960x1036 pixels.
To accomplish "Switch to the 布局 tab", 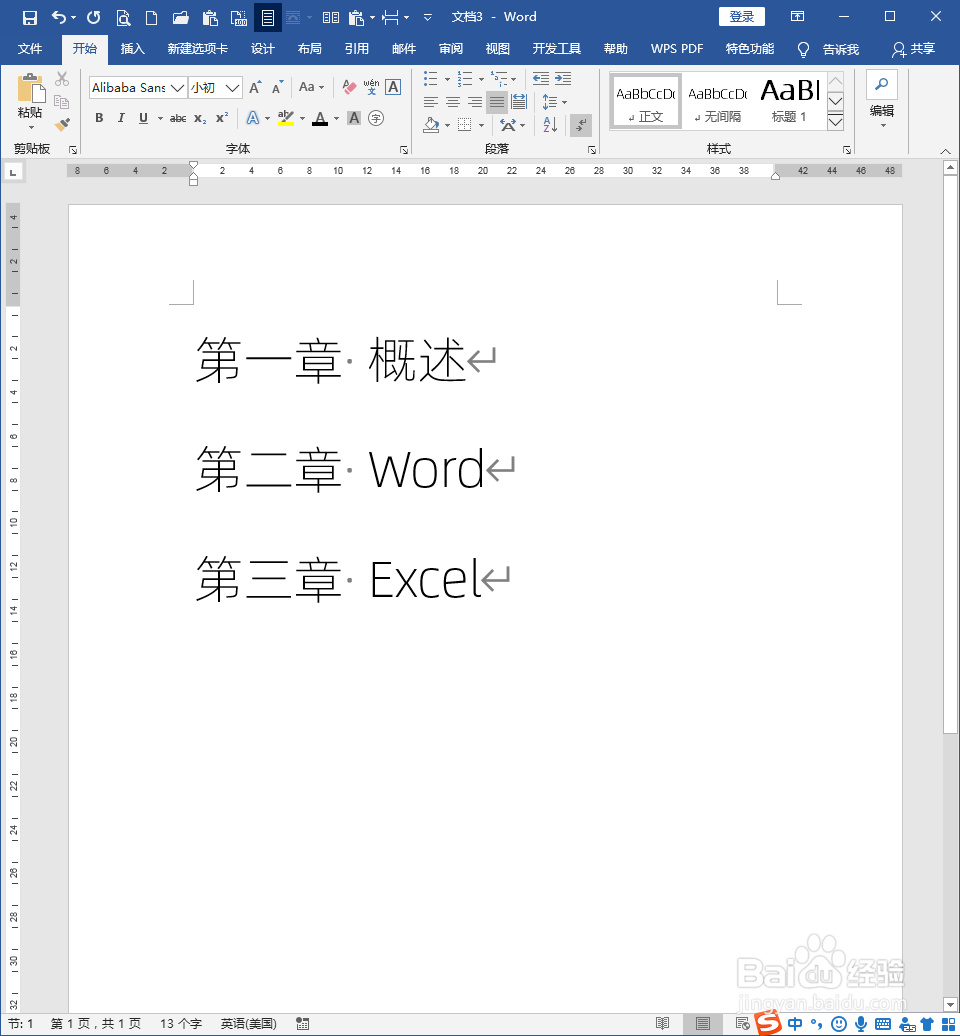I will 309,49.
